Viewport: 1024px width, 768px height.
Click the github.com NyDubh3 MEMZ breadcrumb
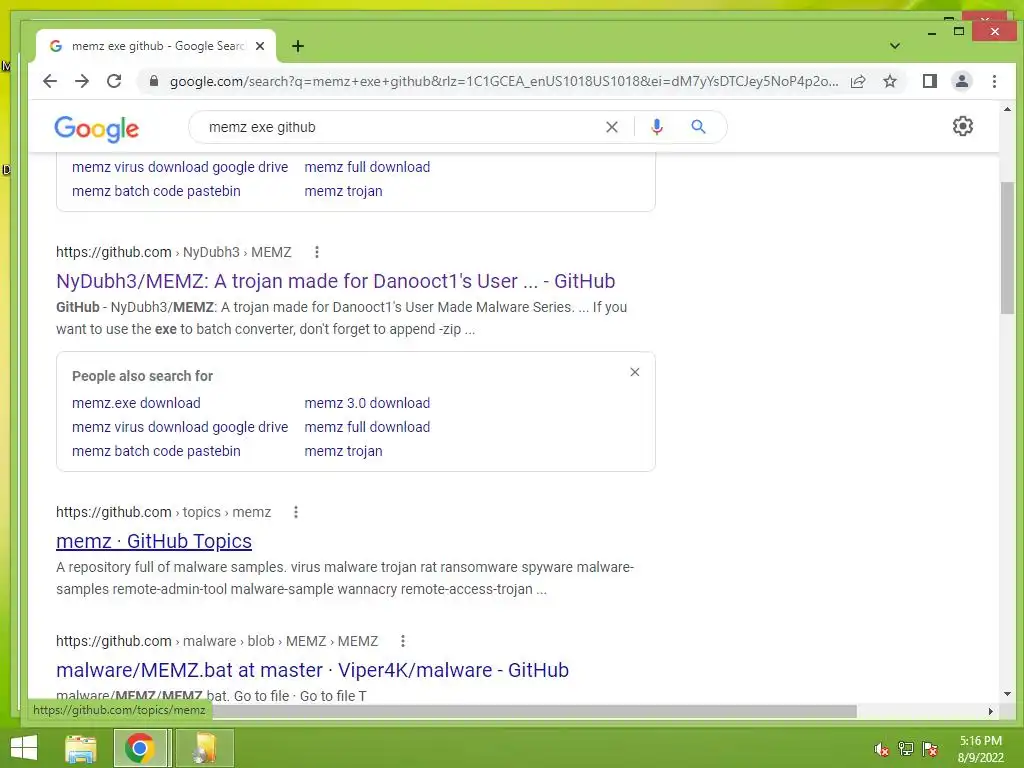coord(174,252)
